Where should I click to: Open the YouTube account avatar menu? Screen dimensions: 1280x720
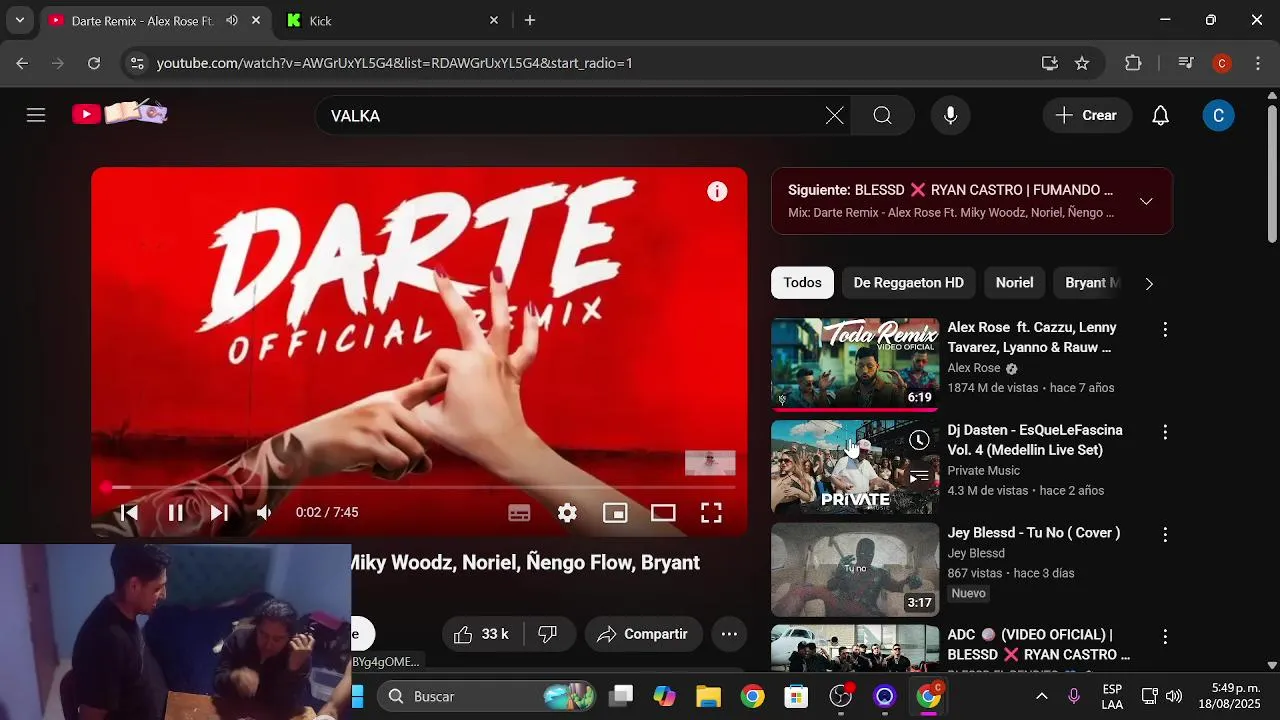click(x=1218, y=116)
